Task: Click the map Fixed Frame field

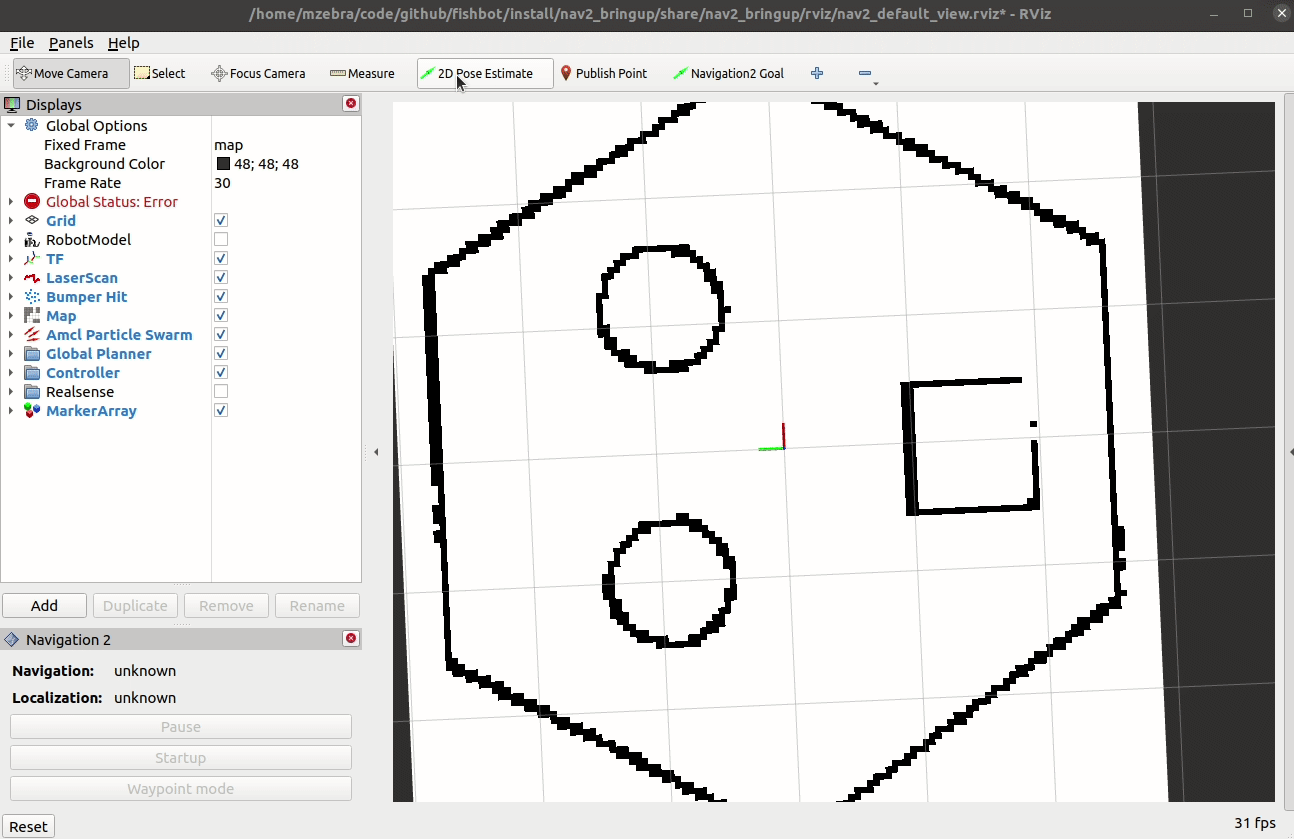Action: (x=229, y=144)
